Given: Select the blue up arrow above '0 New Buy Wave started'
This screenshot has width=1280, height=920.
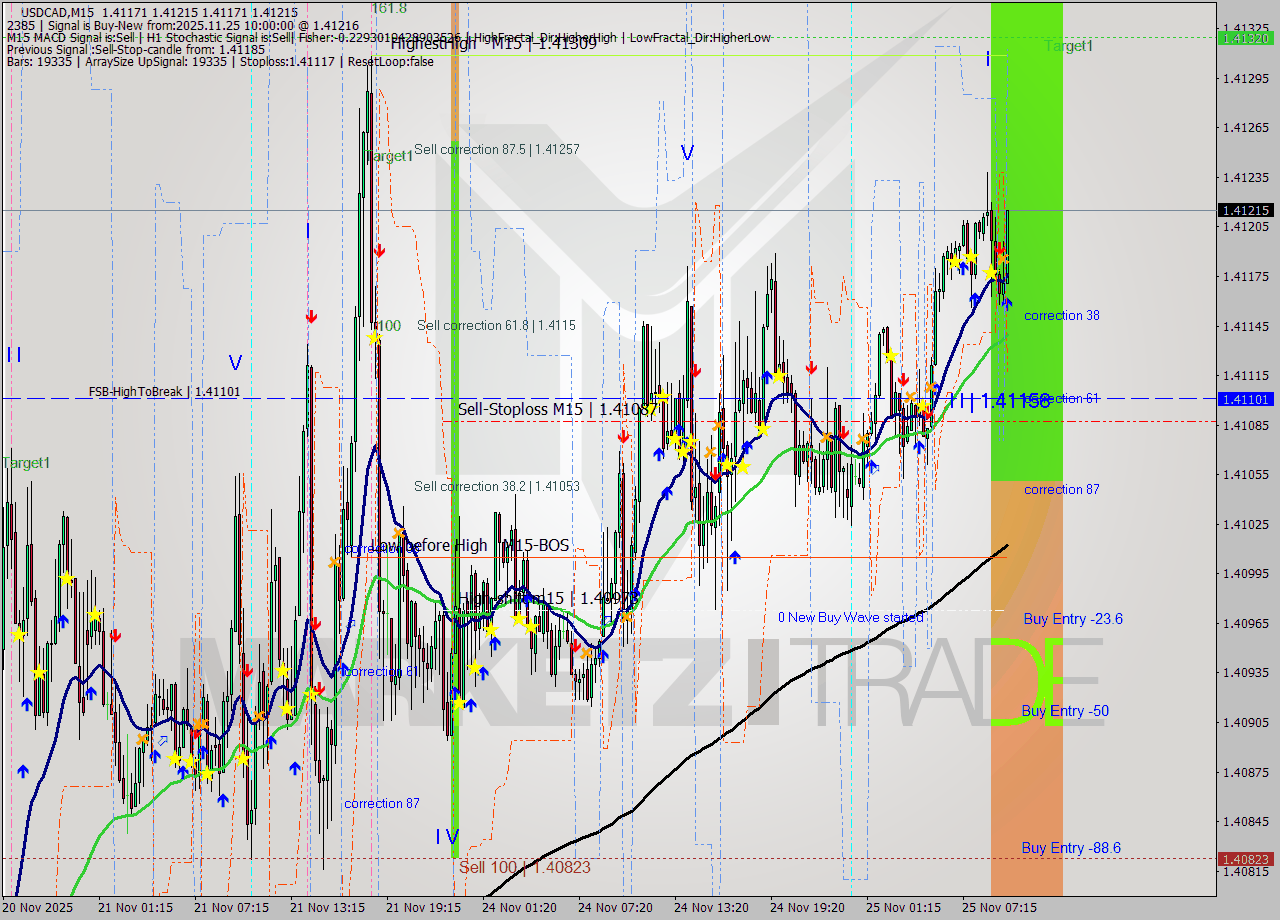Looking at the screenshot, I should point(736,557).
